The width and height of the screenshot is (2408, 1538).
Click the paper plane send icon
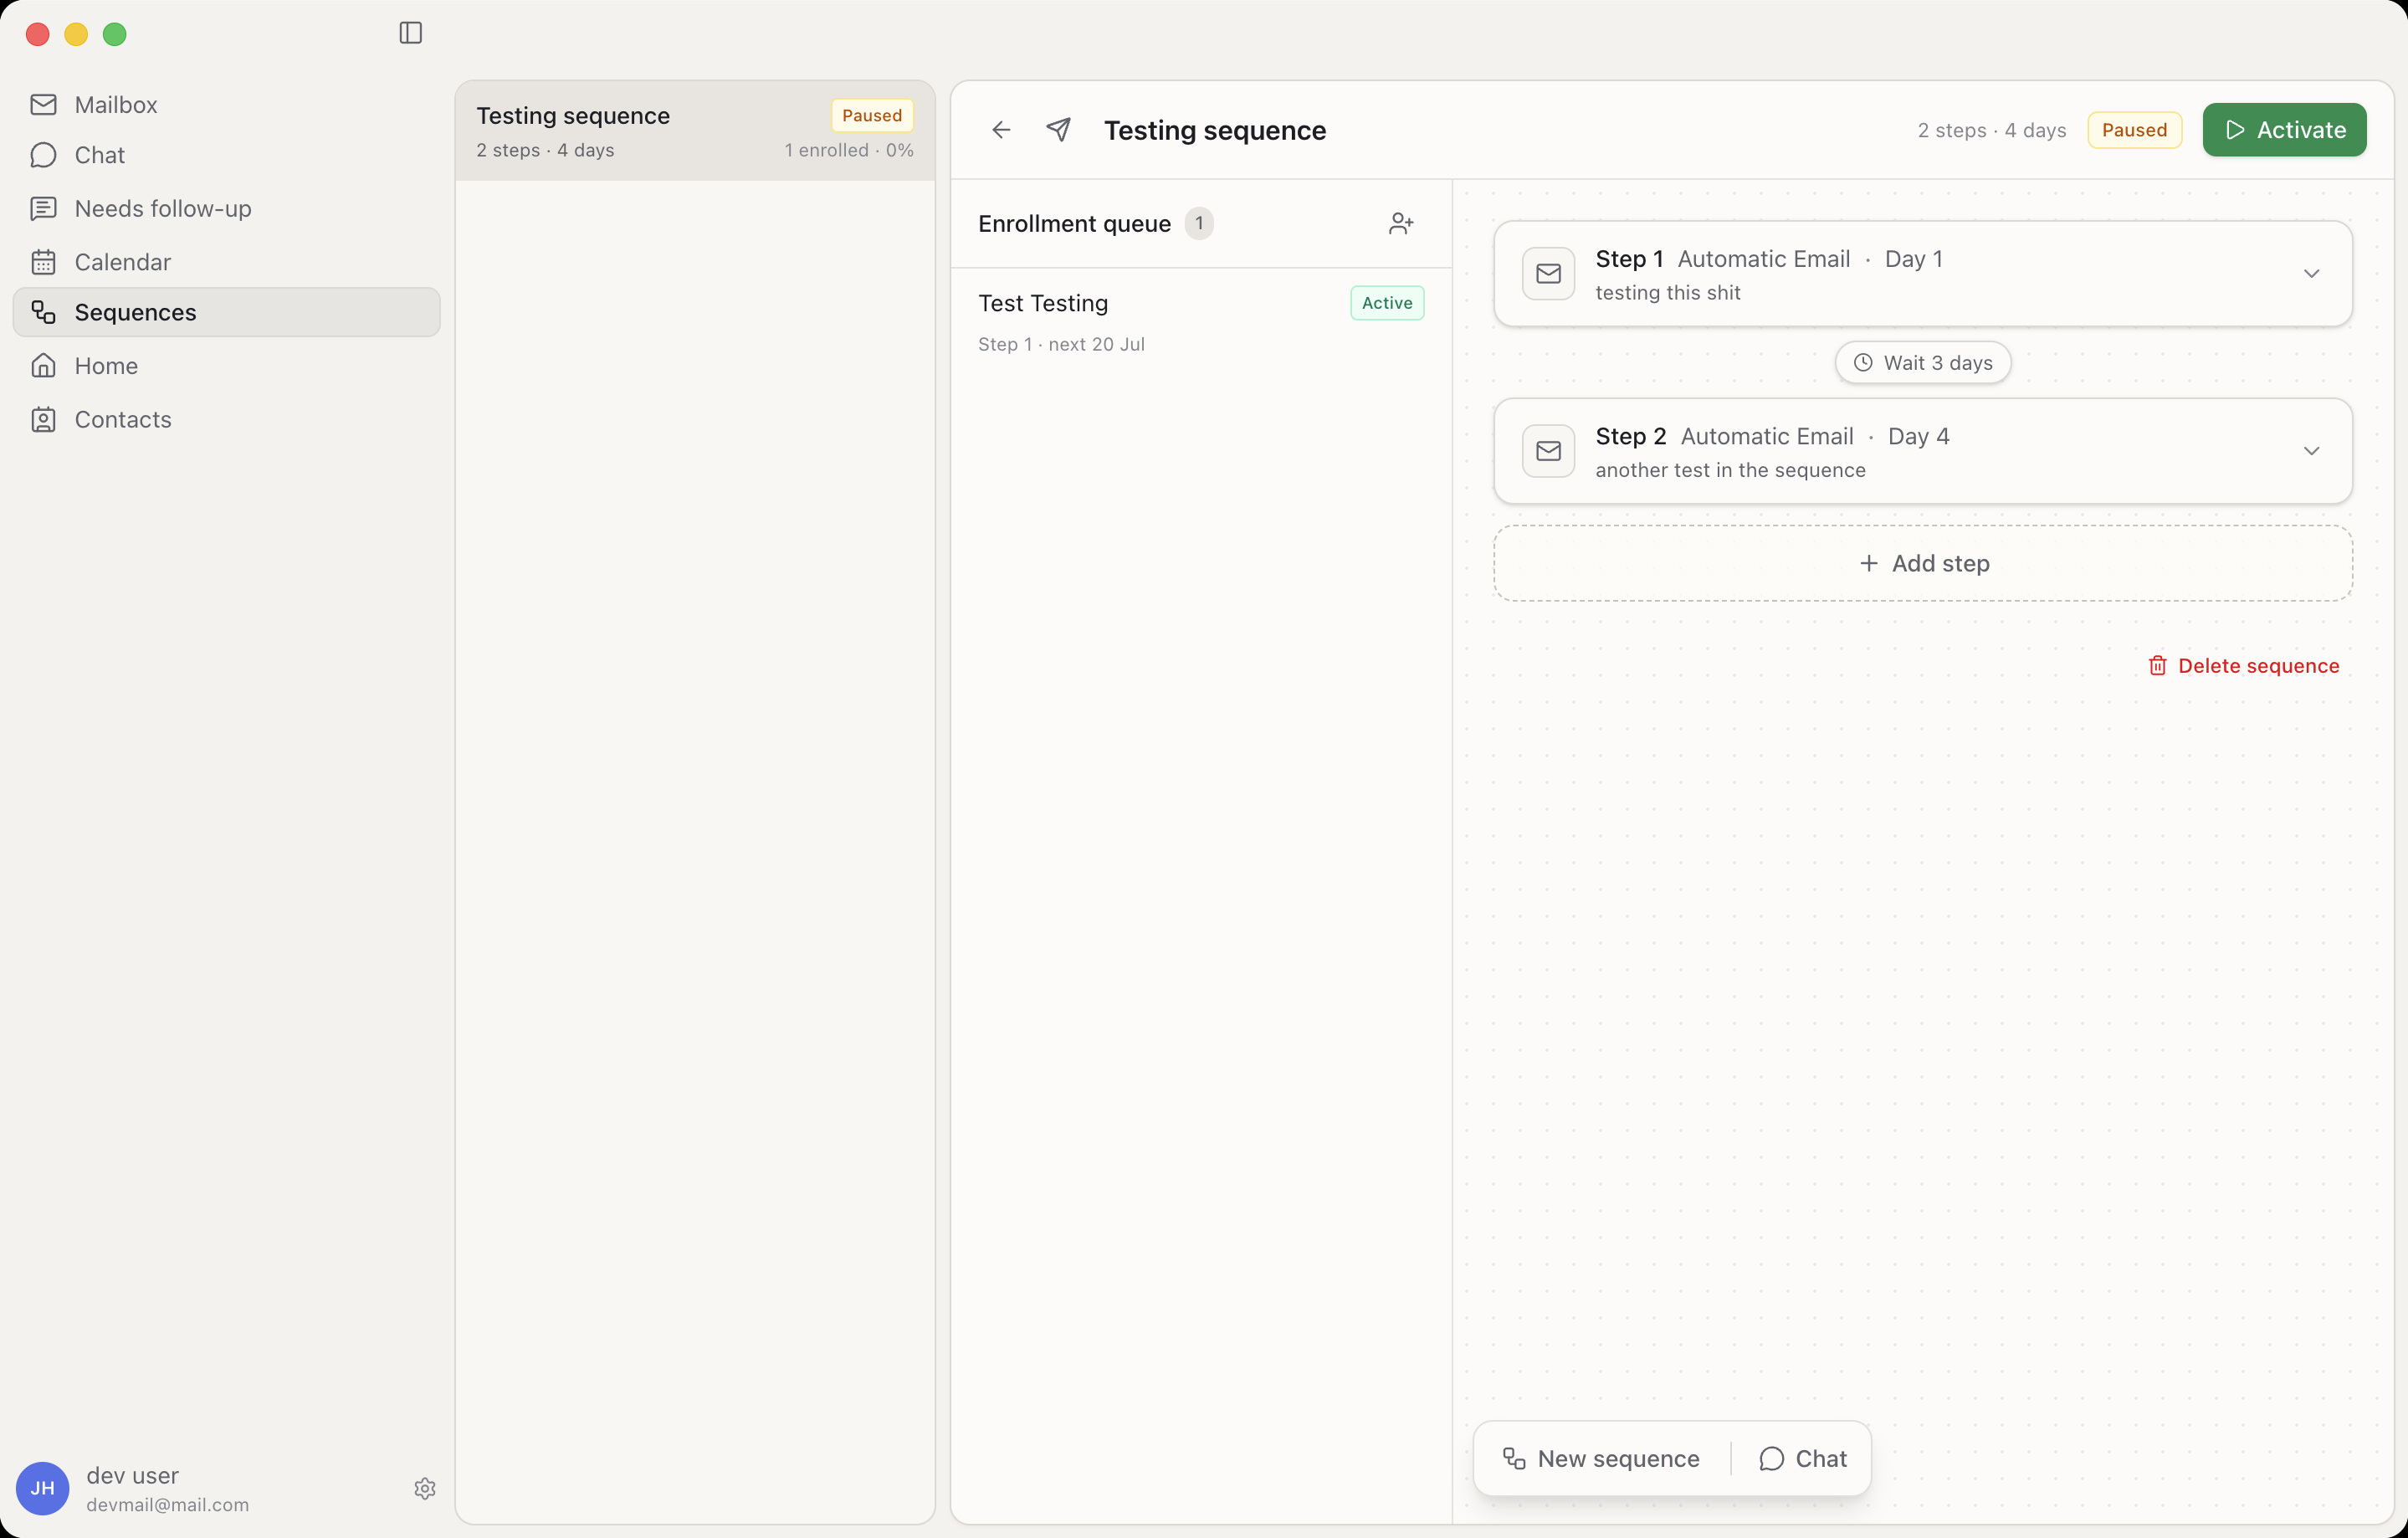(x=1058, y=130)
